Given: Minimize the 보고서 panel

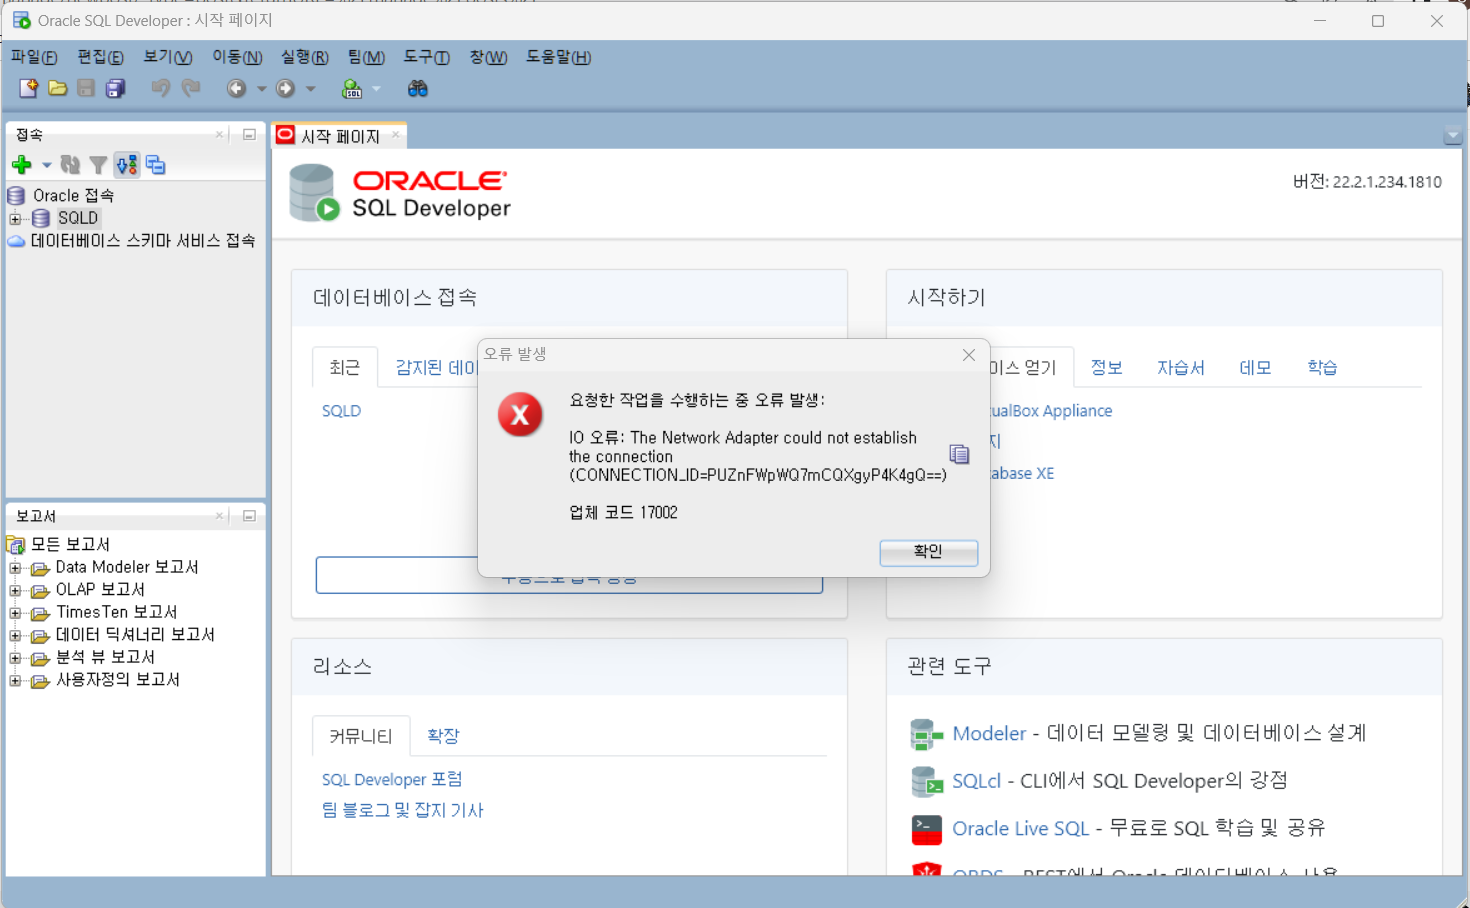Looking at the screenshot, I should (x=249, y=516).
